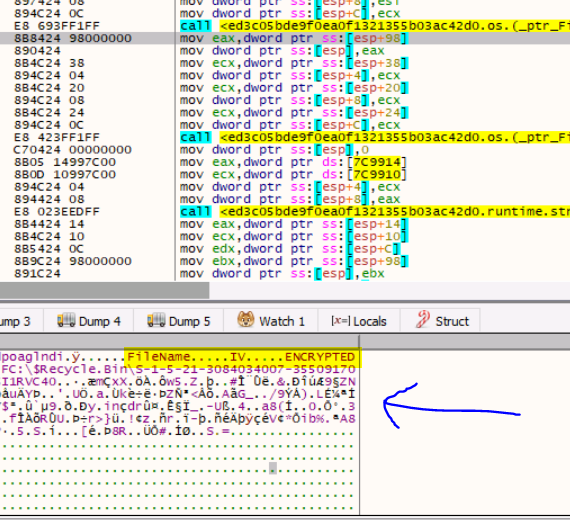Switch to the Dump 4 tab
The image size is (570, 526).
point(88,321)
